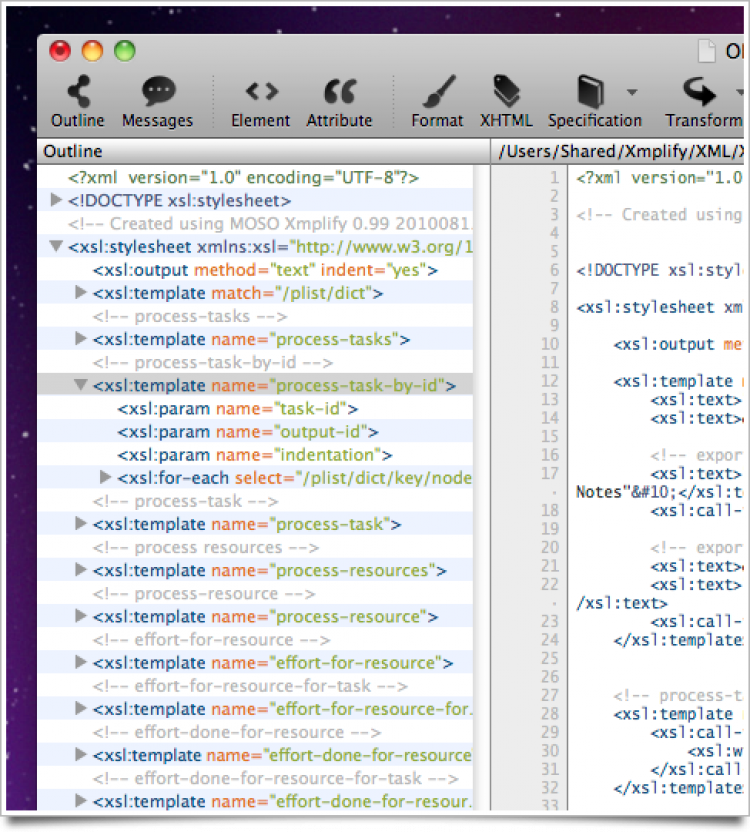
Task: Click the document proxy icon in title bar
Action: tap(706, 51)
